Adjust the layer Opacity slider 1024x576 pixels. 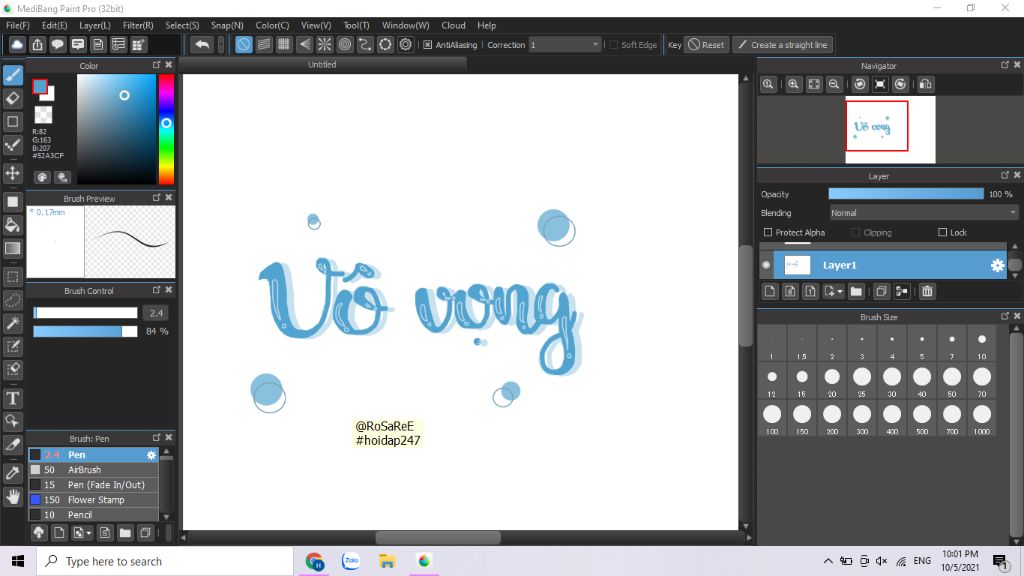tap(906, 194)
